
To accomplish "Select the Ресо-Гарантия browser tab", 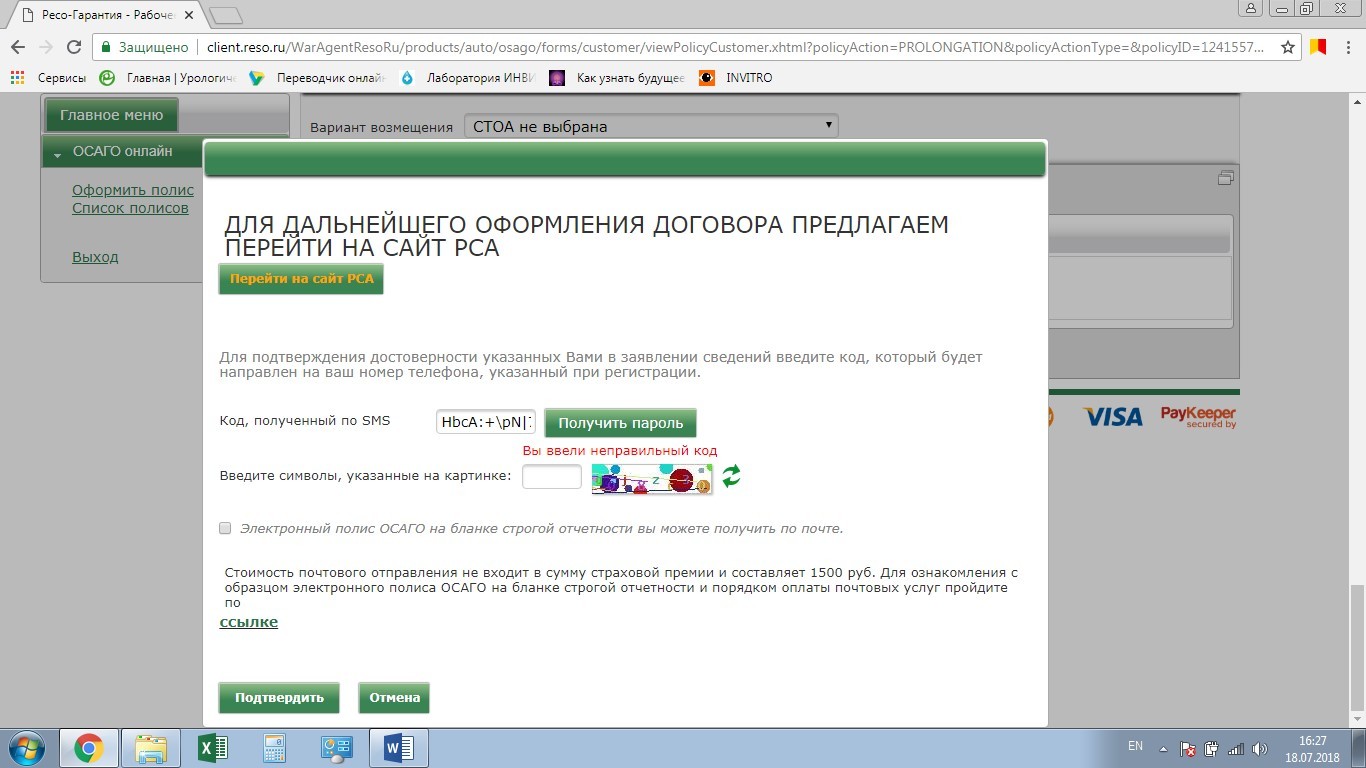I will [x=109, y=15].
